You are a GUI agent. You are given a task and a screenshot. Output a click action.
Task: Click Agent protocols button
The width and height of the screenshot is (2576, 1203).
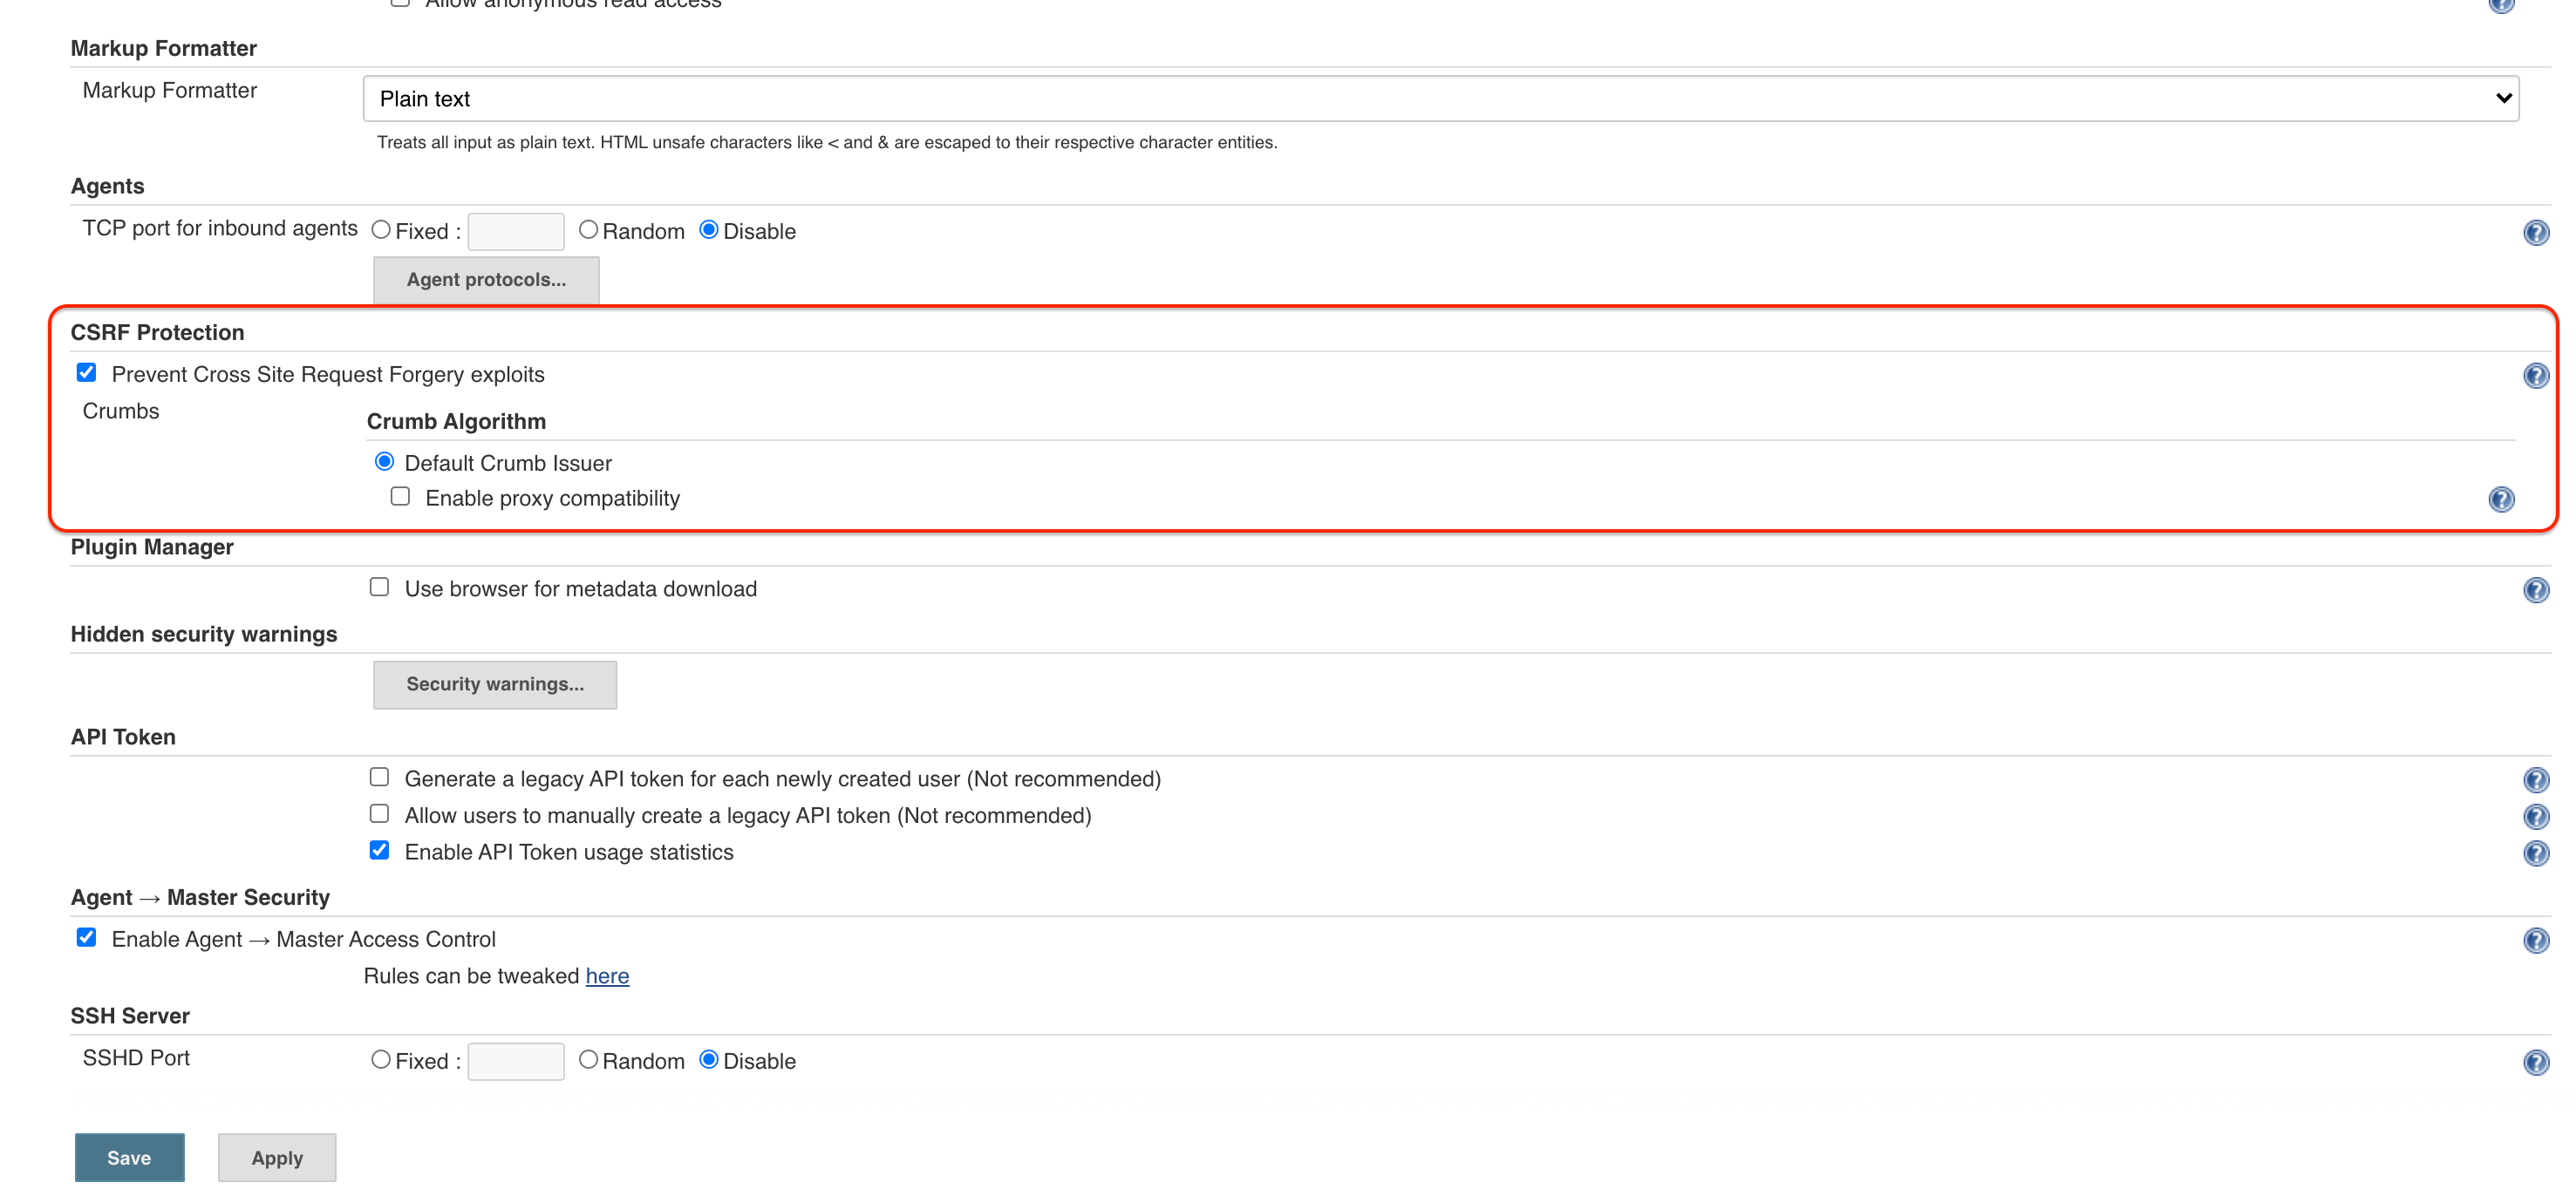click(x=487, y=279)
